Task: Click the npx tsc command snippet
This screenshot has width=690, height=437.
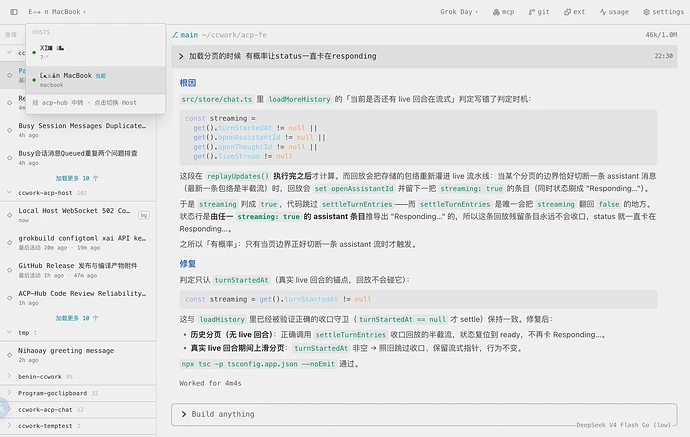Action: 258,364
